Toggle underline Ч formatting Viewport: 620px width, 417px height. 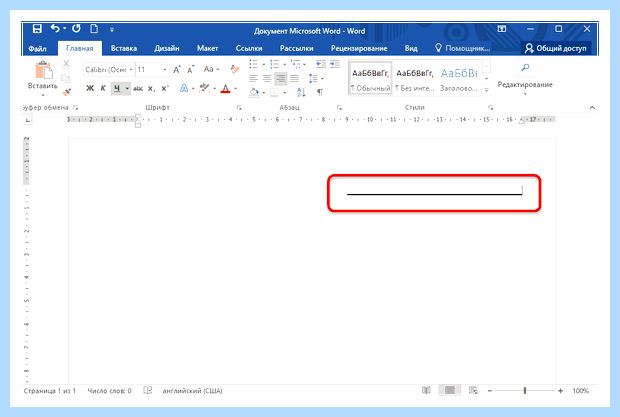tap(117, 88)
